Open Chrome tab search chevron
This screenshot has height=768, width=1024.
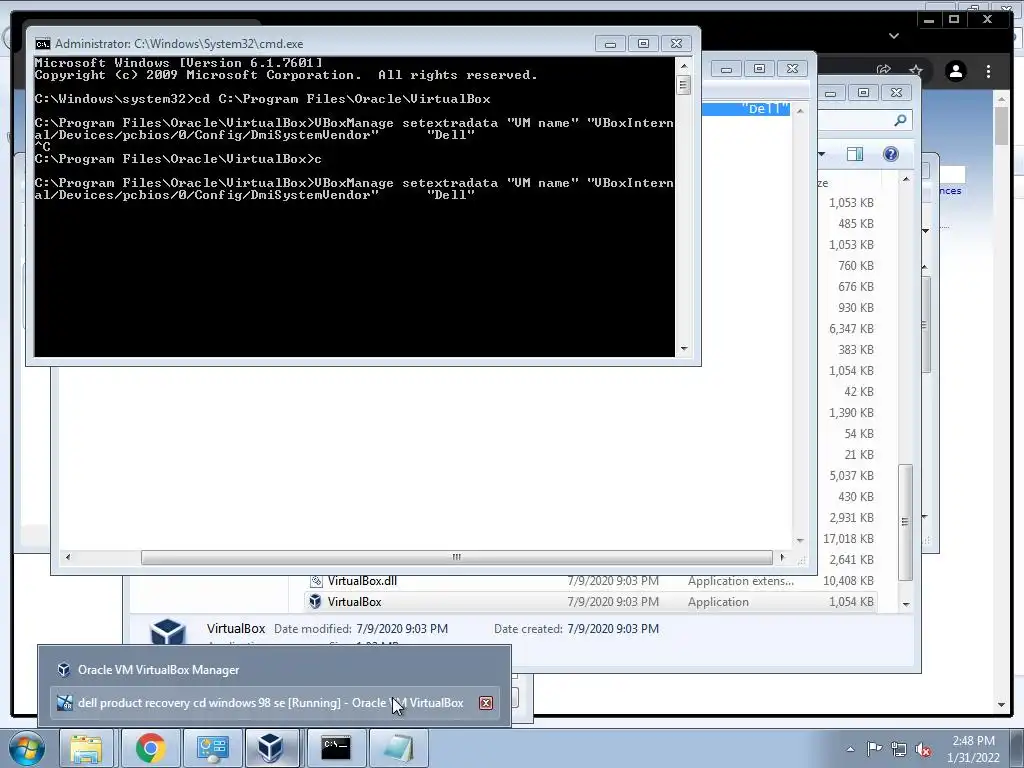[x=894, y=35]
